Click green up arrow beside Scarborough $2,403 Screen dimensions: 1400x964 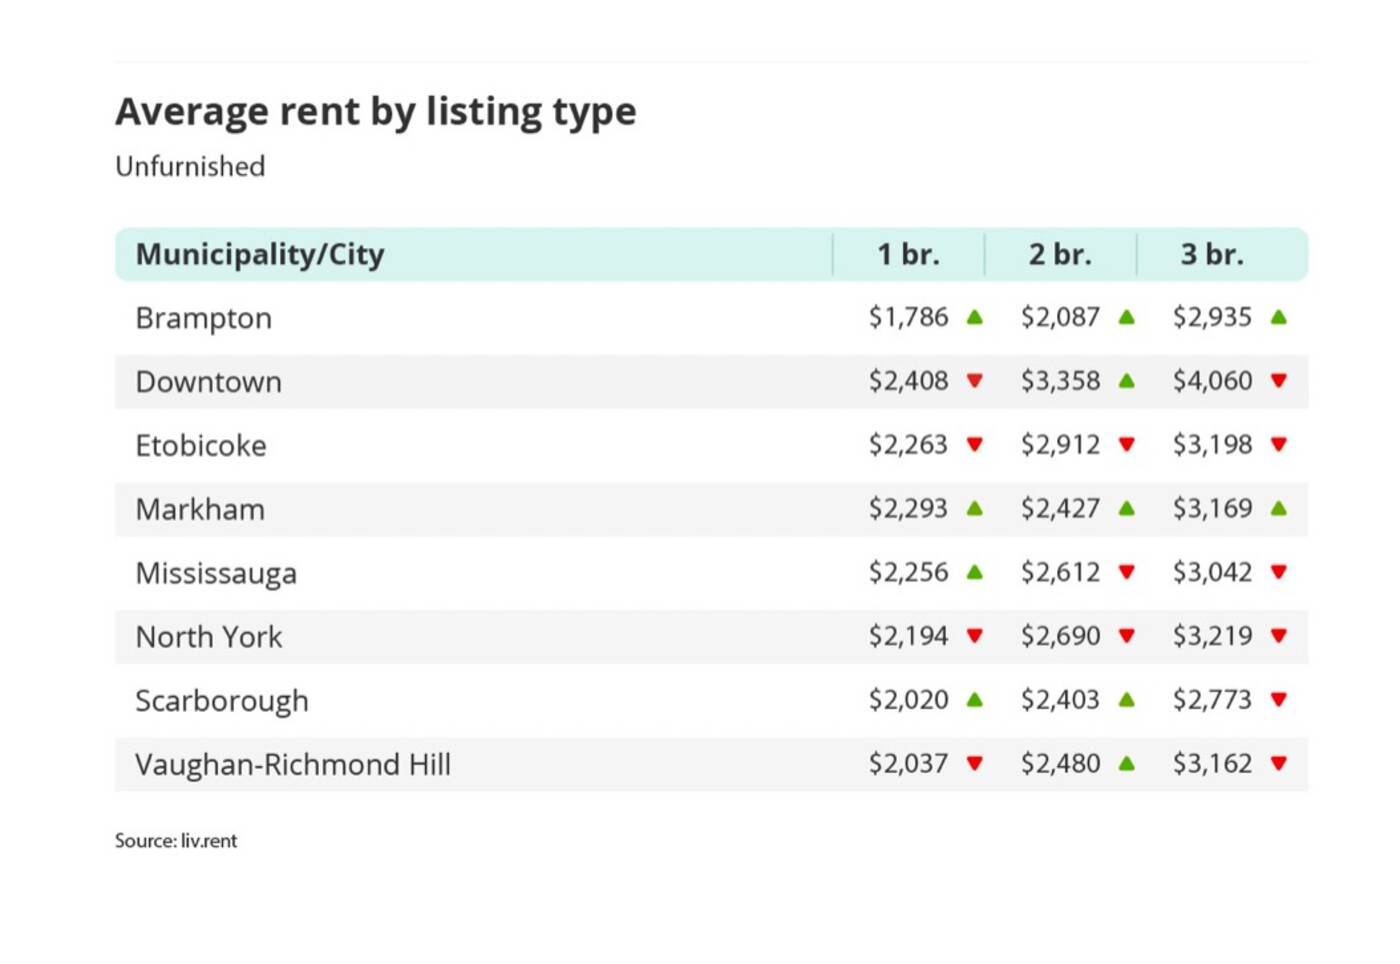[x=1127, y=700]
